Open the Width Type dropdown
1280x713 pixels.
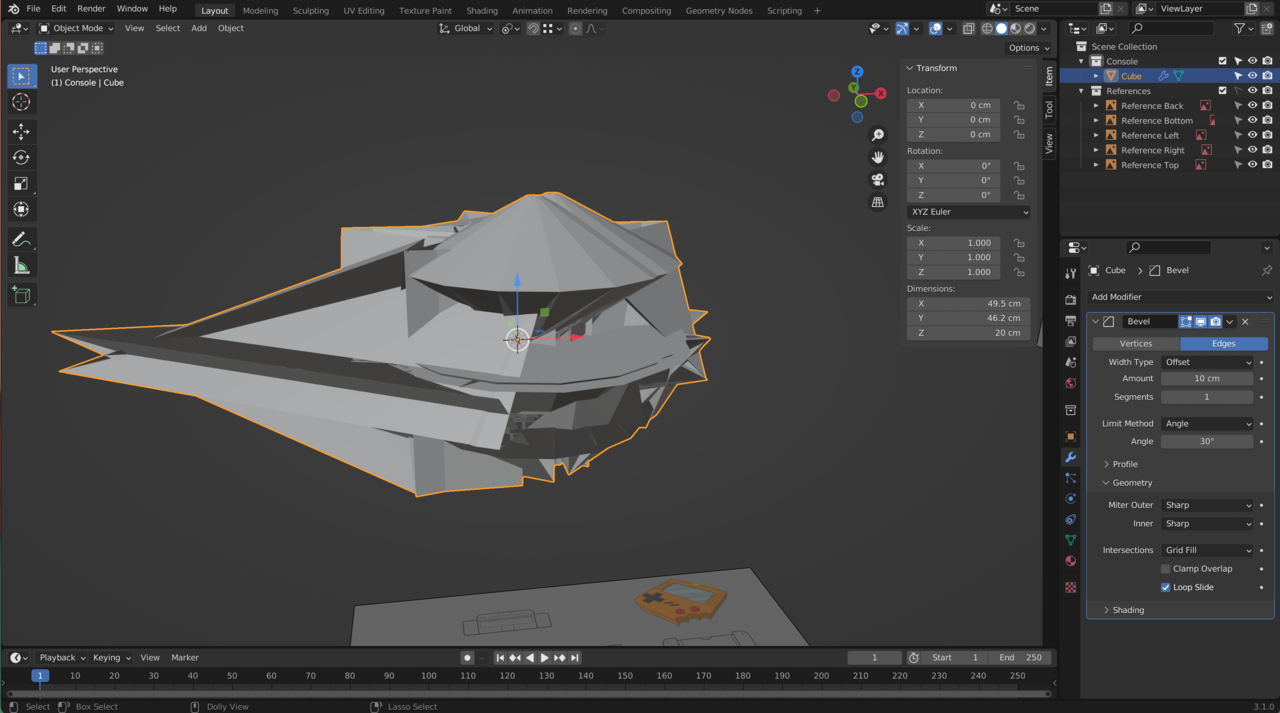pos(1207,362)
